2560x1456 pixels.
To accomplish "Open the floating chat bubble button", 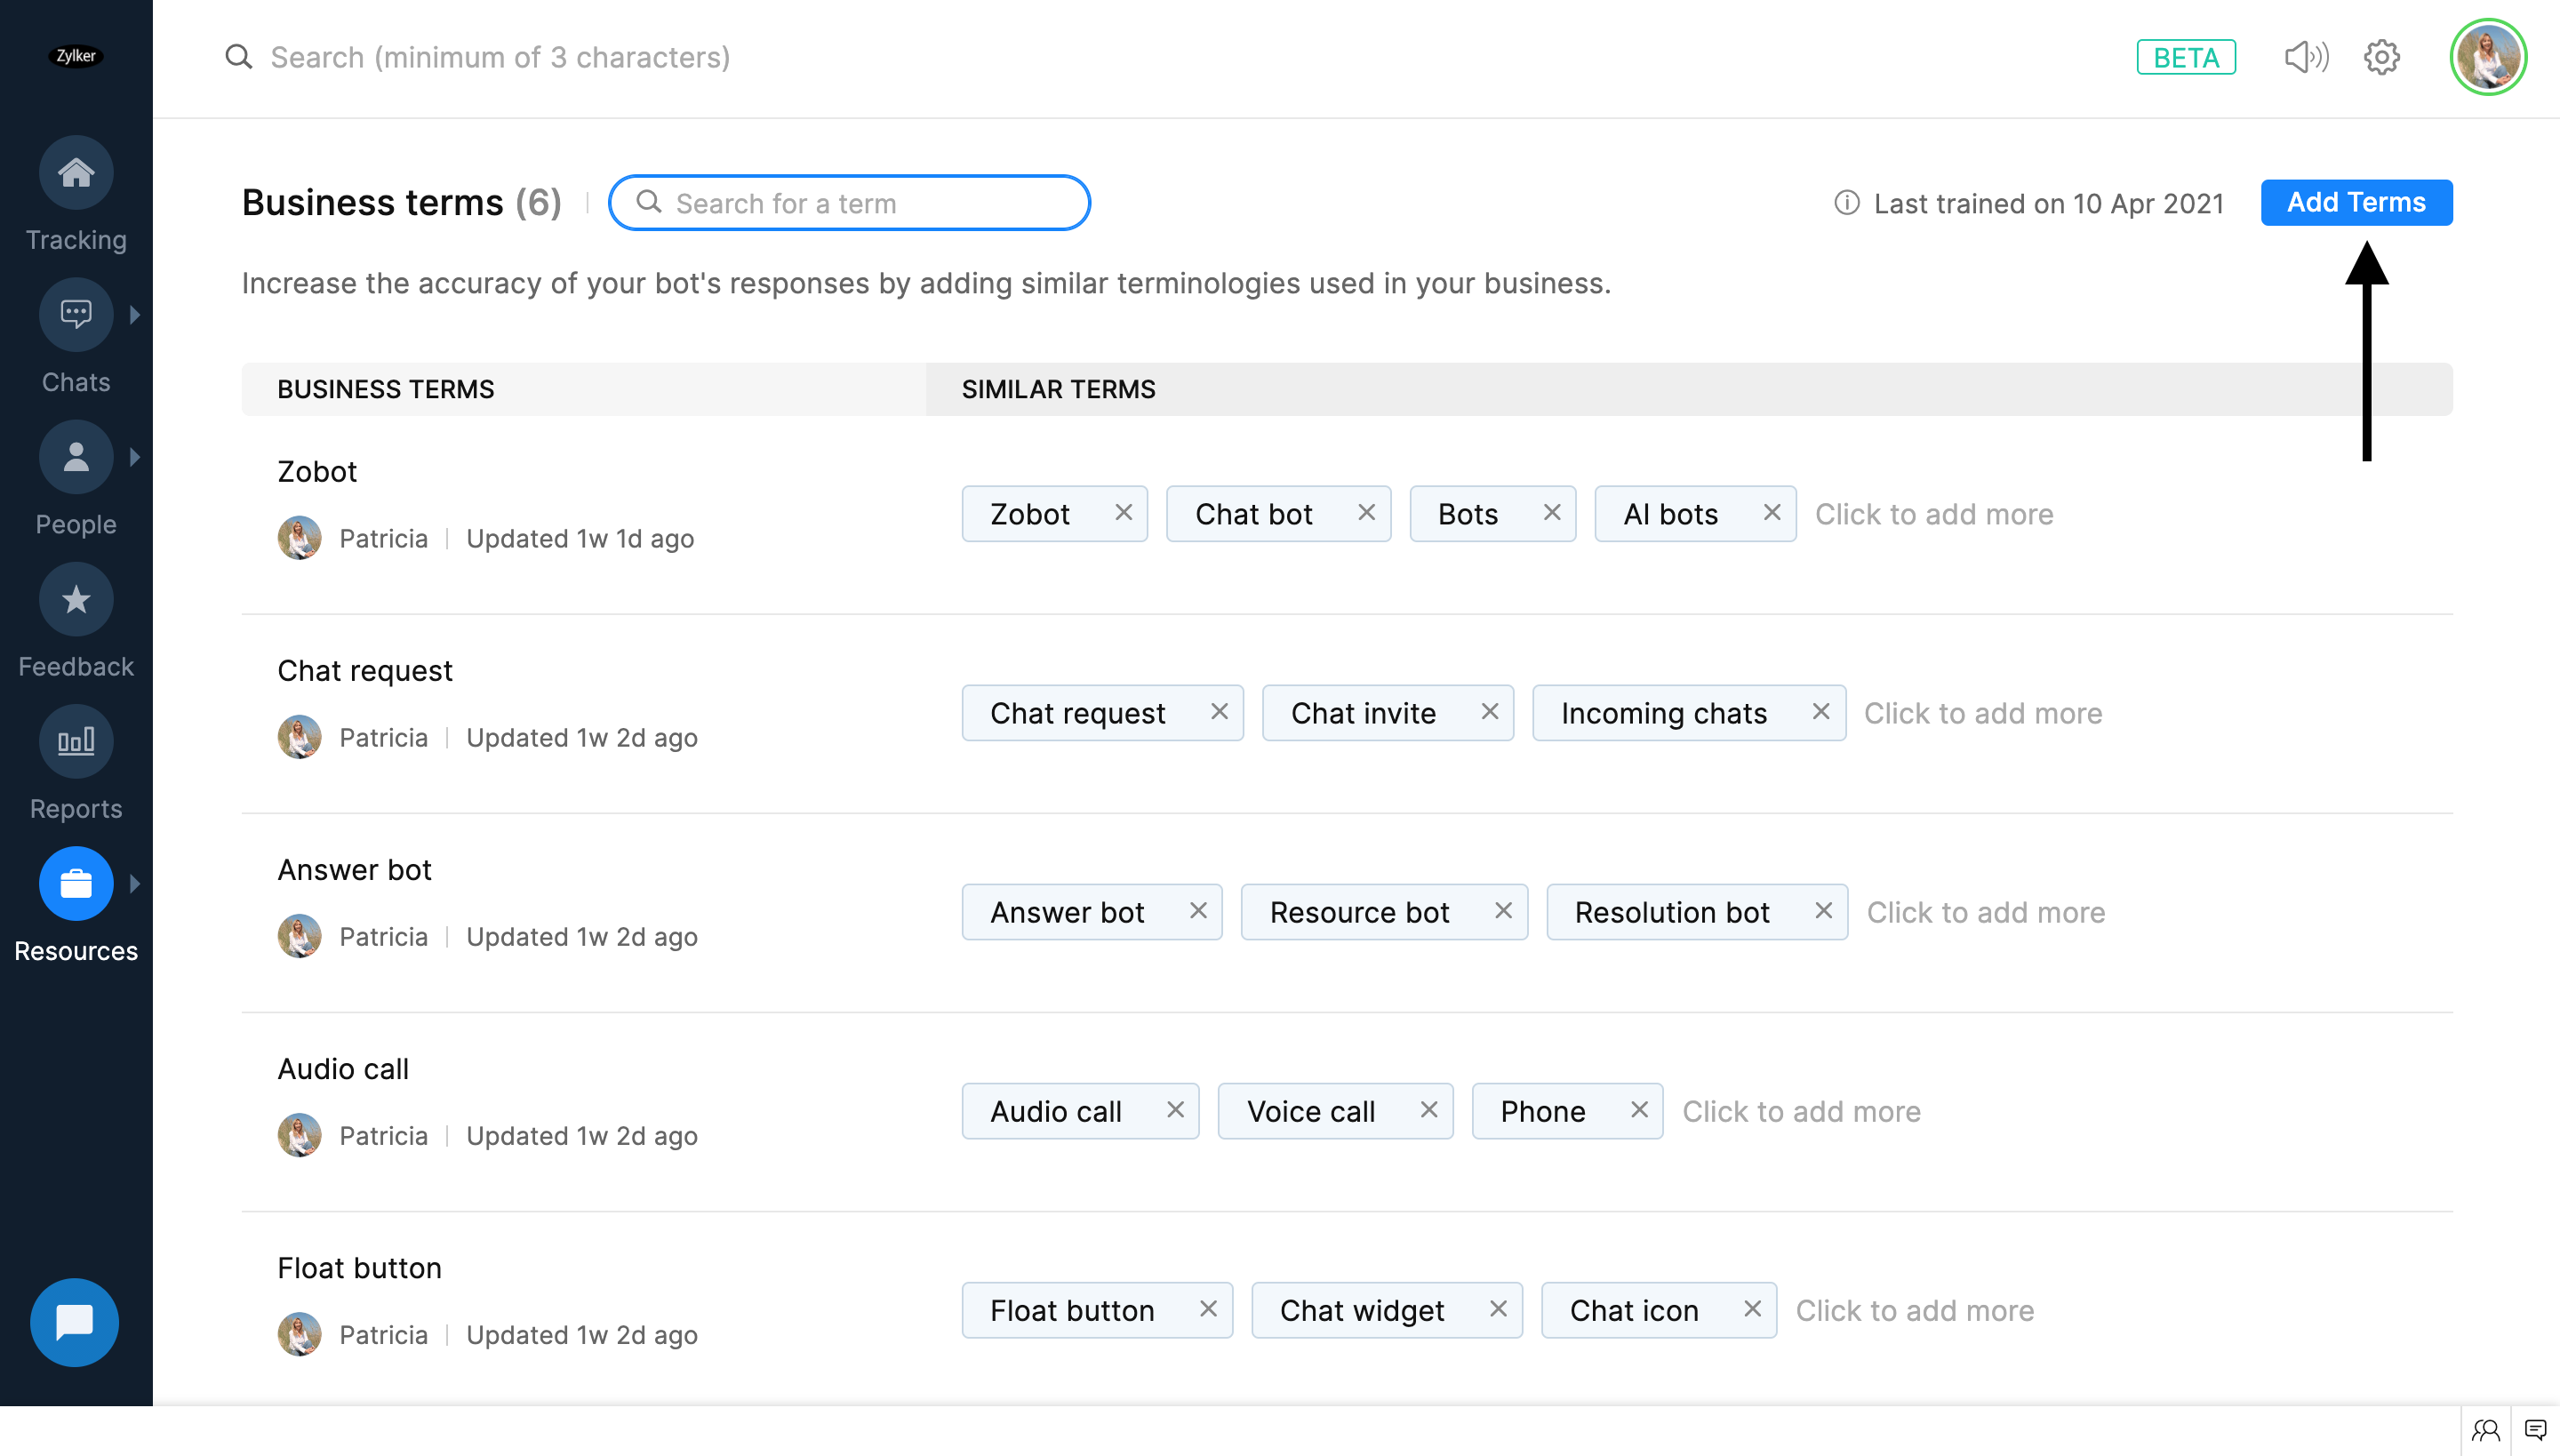I will [75, 1322].
